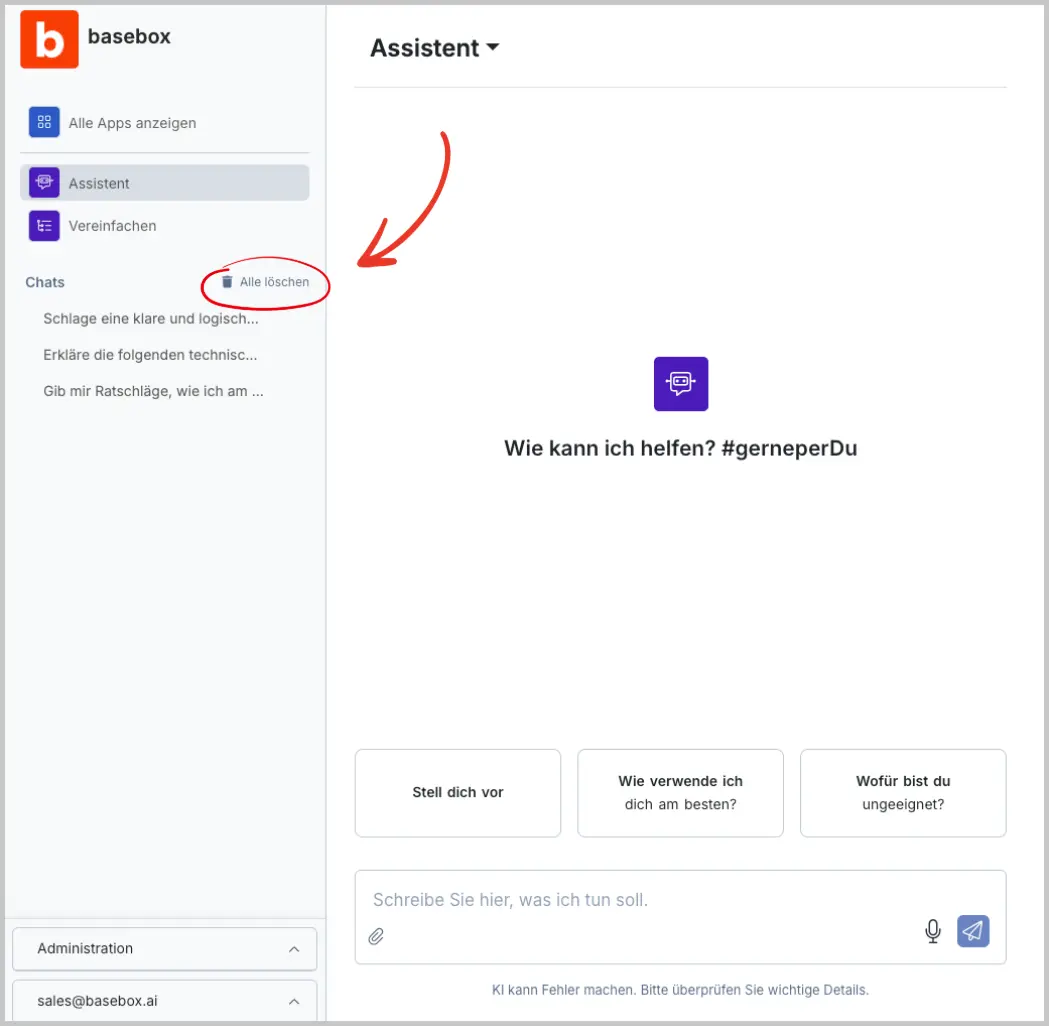This screenshot has width=1049, height=1026.
Task: Expand the sales@basebox.ai account menu
Action: click(x=293, y=1001)
